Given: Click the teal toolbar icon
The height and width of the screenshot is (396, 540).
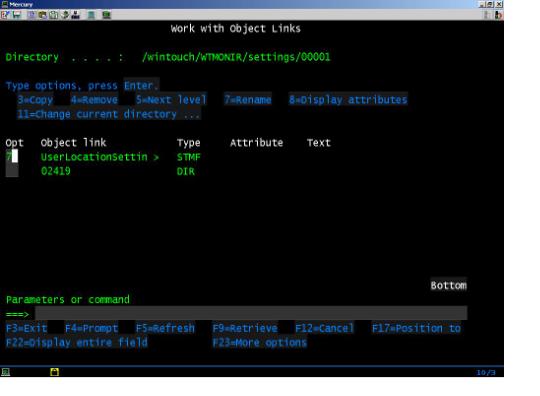Looking at the screenshot, I should point(91,15).
